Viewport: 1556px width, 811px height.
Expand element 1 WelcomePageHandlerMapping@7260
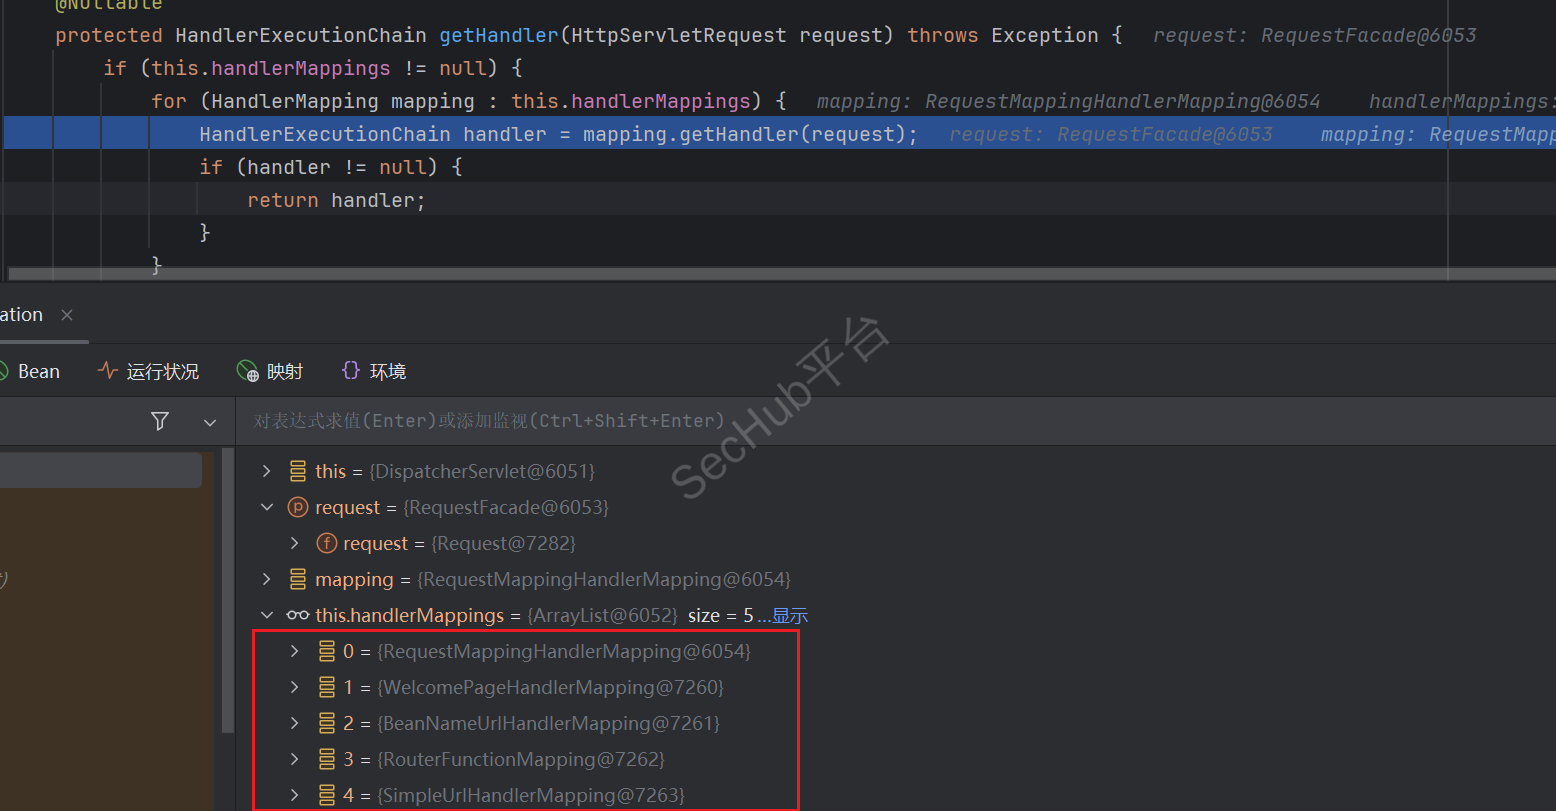click(x=294, y=688)
